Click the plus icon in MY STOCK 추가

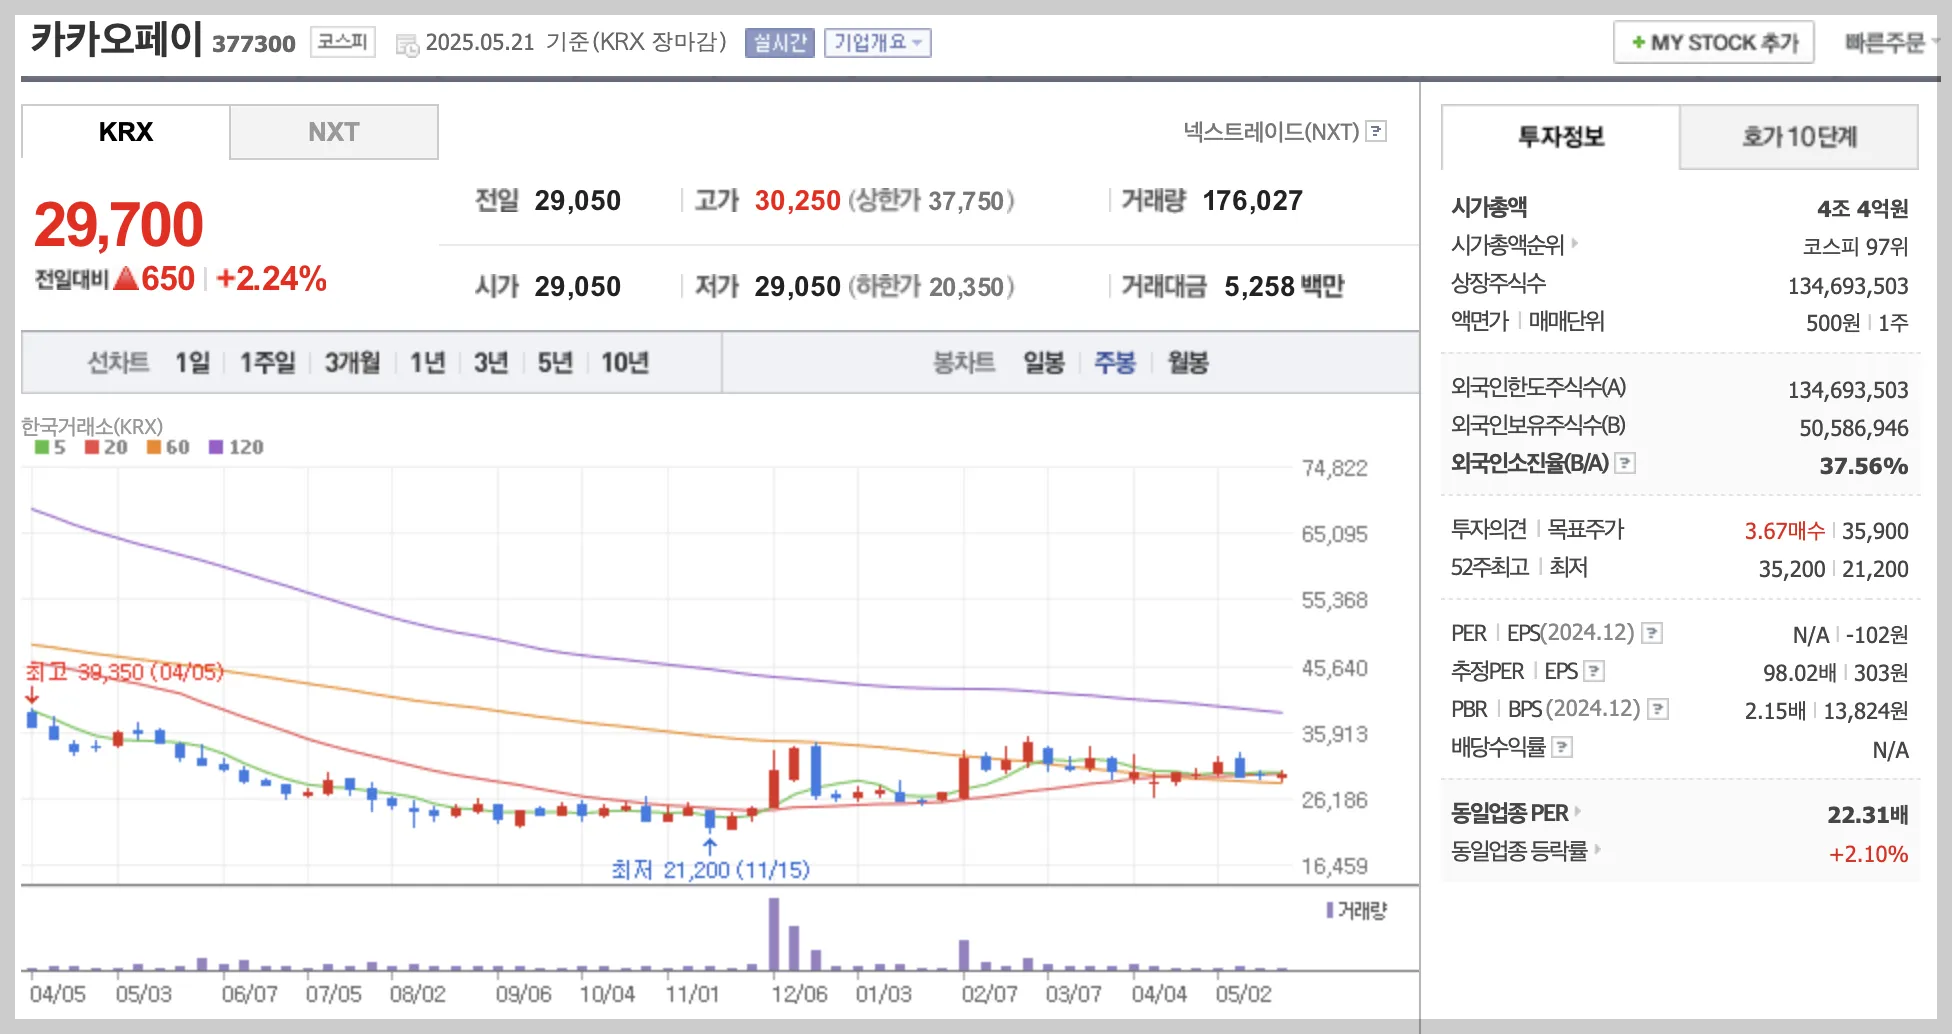pos(1638,42)
